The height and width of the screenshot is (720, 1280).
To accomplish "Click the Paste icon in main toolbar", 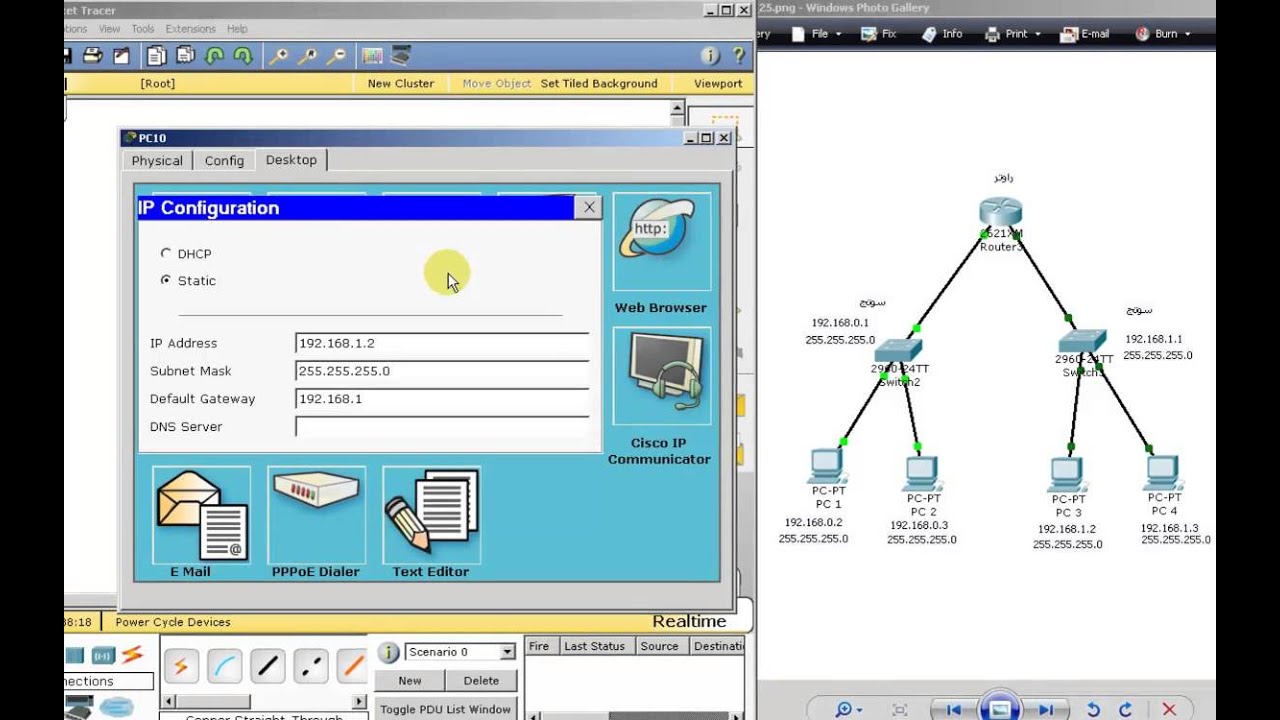I will point(185,56).
